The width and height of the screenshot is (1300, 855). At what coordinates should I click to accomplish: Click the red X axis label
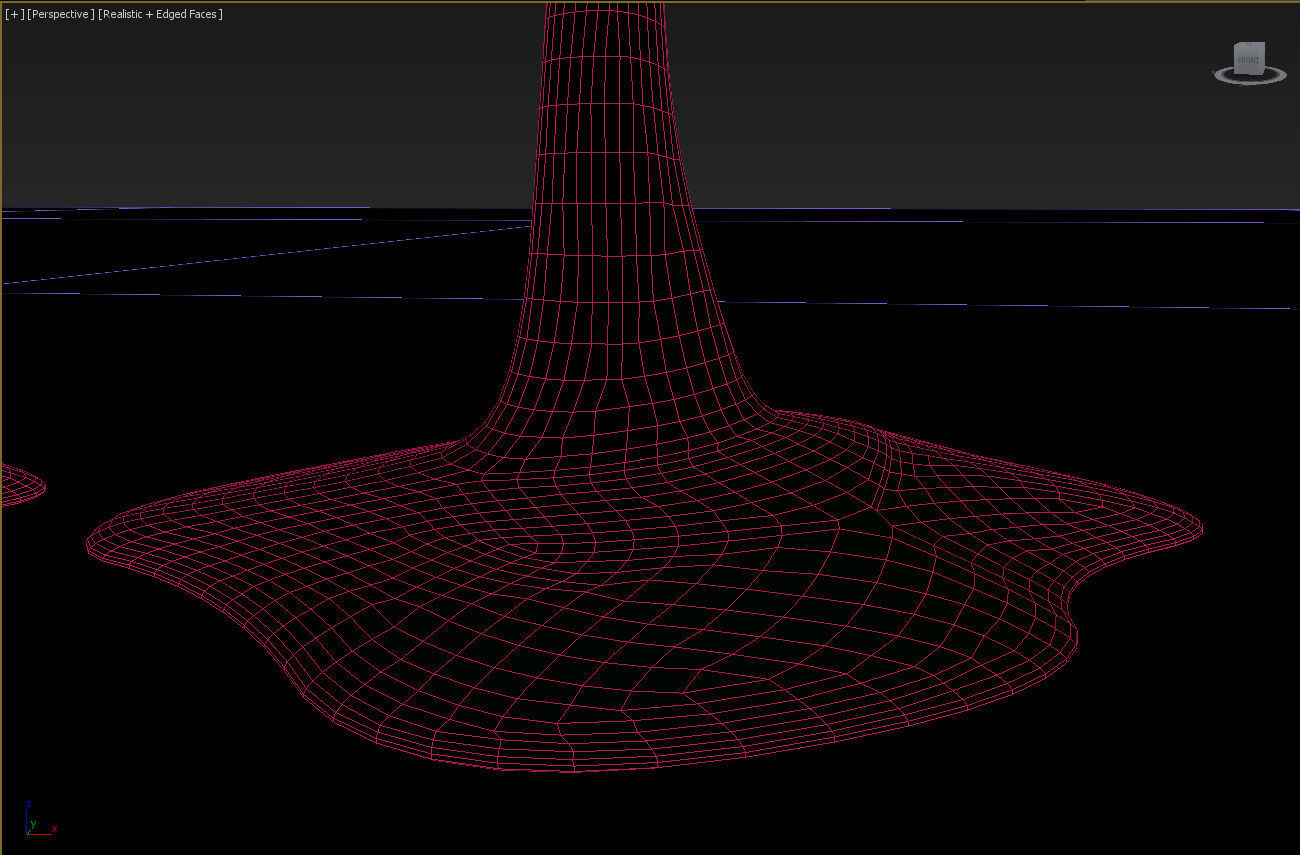click(54, 829)
